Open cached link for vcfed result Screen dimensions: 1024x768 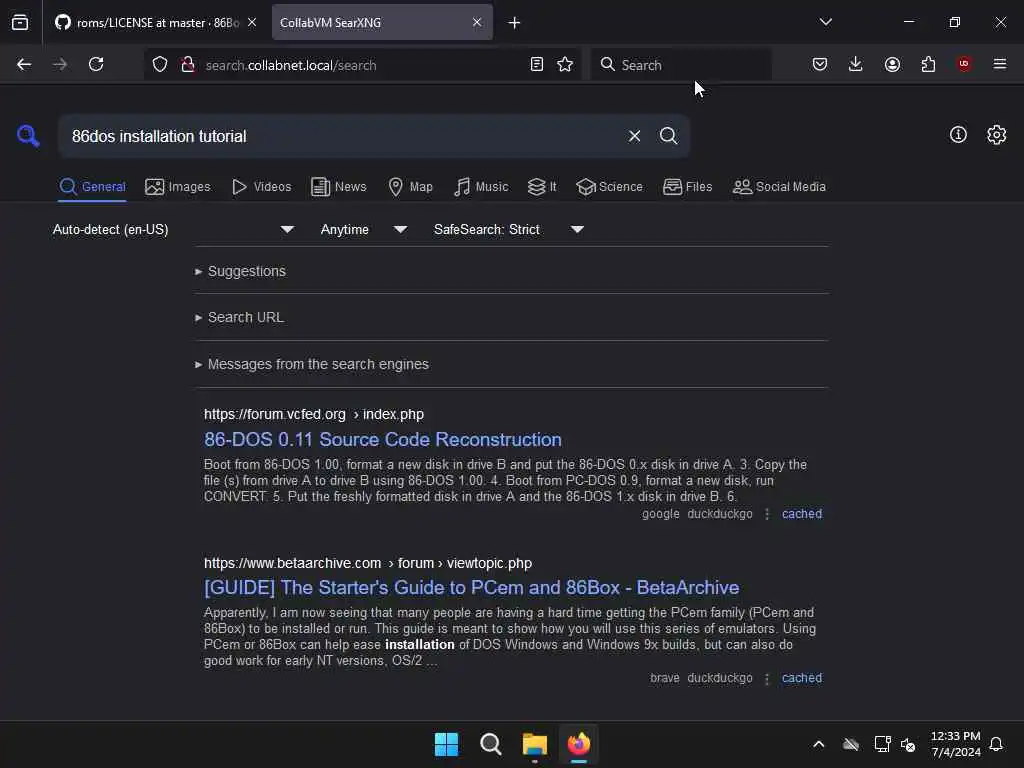(802, 514)
